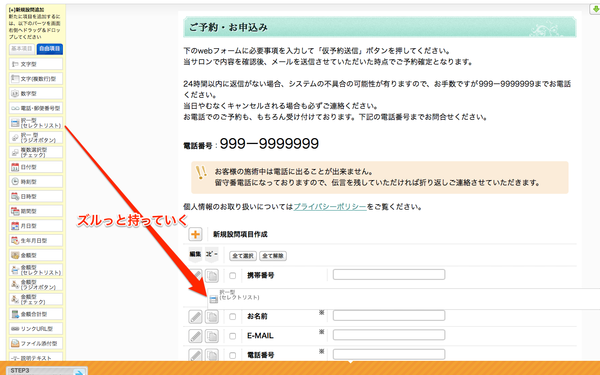
Task: Select the 金額合計型 total part
Action: click(36, 314)
